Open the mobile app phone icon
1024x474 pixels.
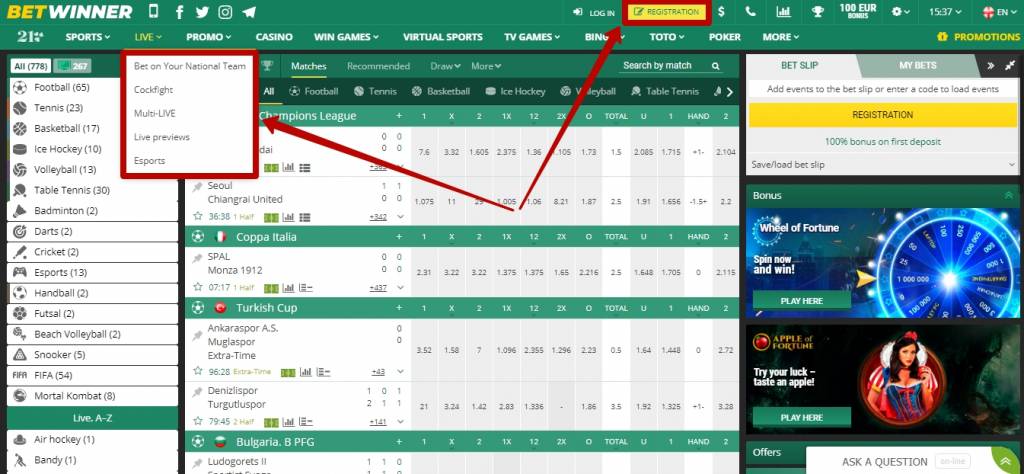(153, 12)
